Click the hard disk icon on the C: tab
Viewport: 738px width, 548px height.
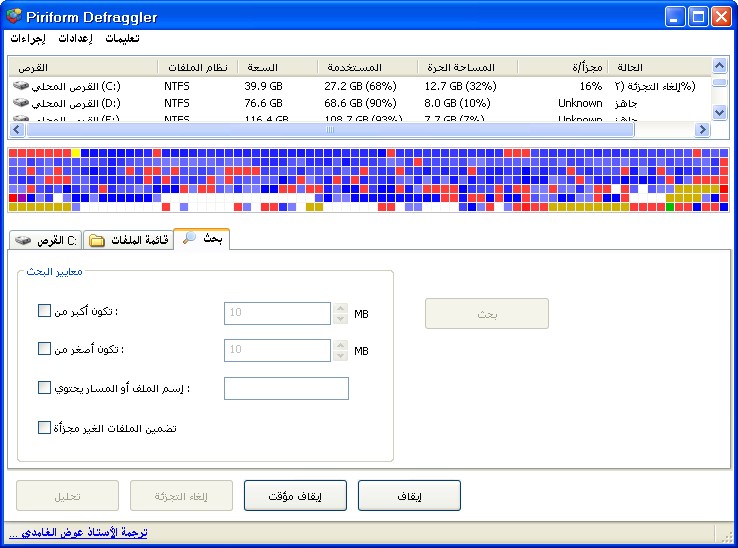[x=23, y=240]
